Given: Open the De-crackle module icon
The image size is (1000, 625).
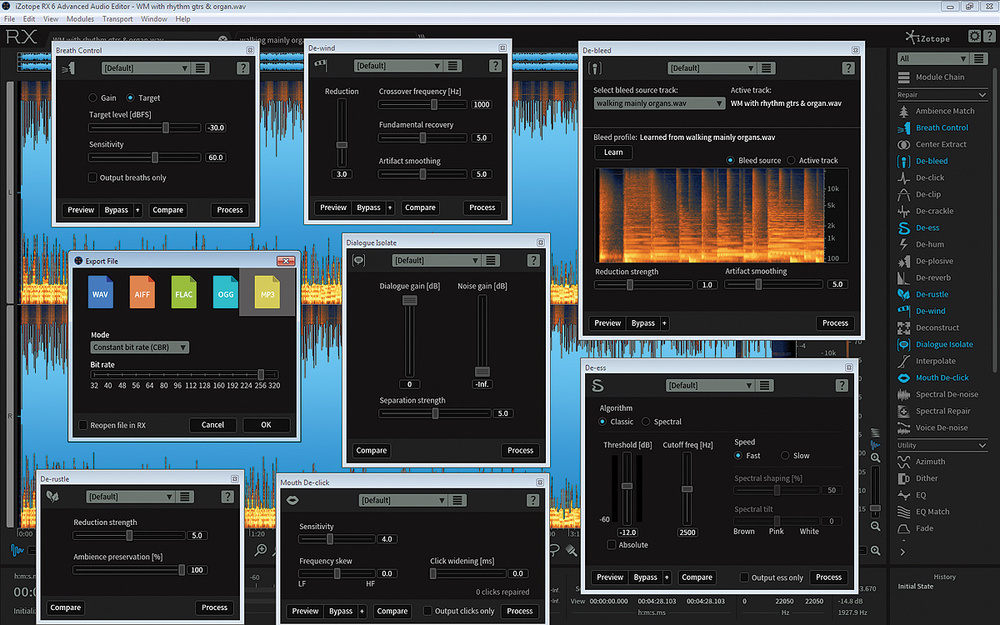Looking at the screenshot, I should [904, 210].
